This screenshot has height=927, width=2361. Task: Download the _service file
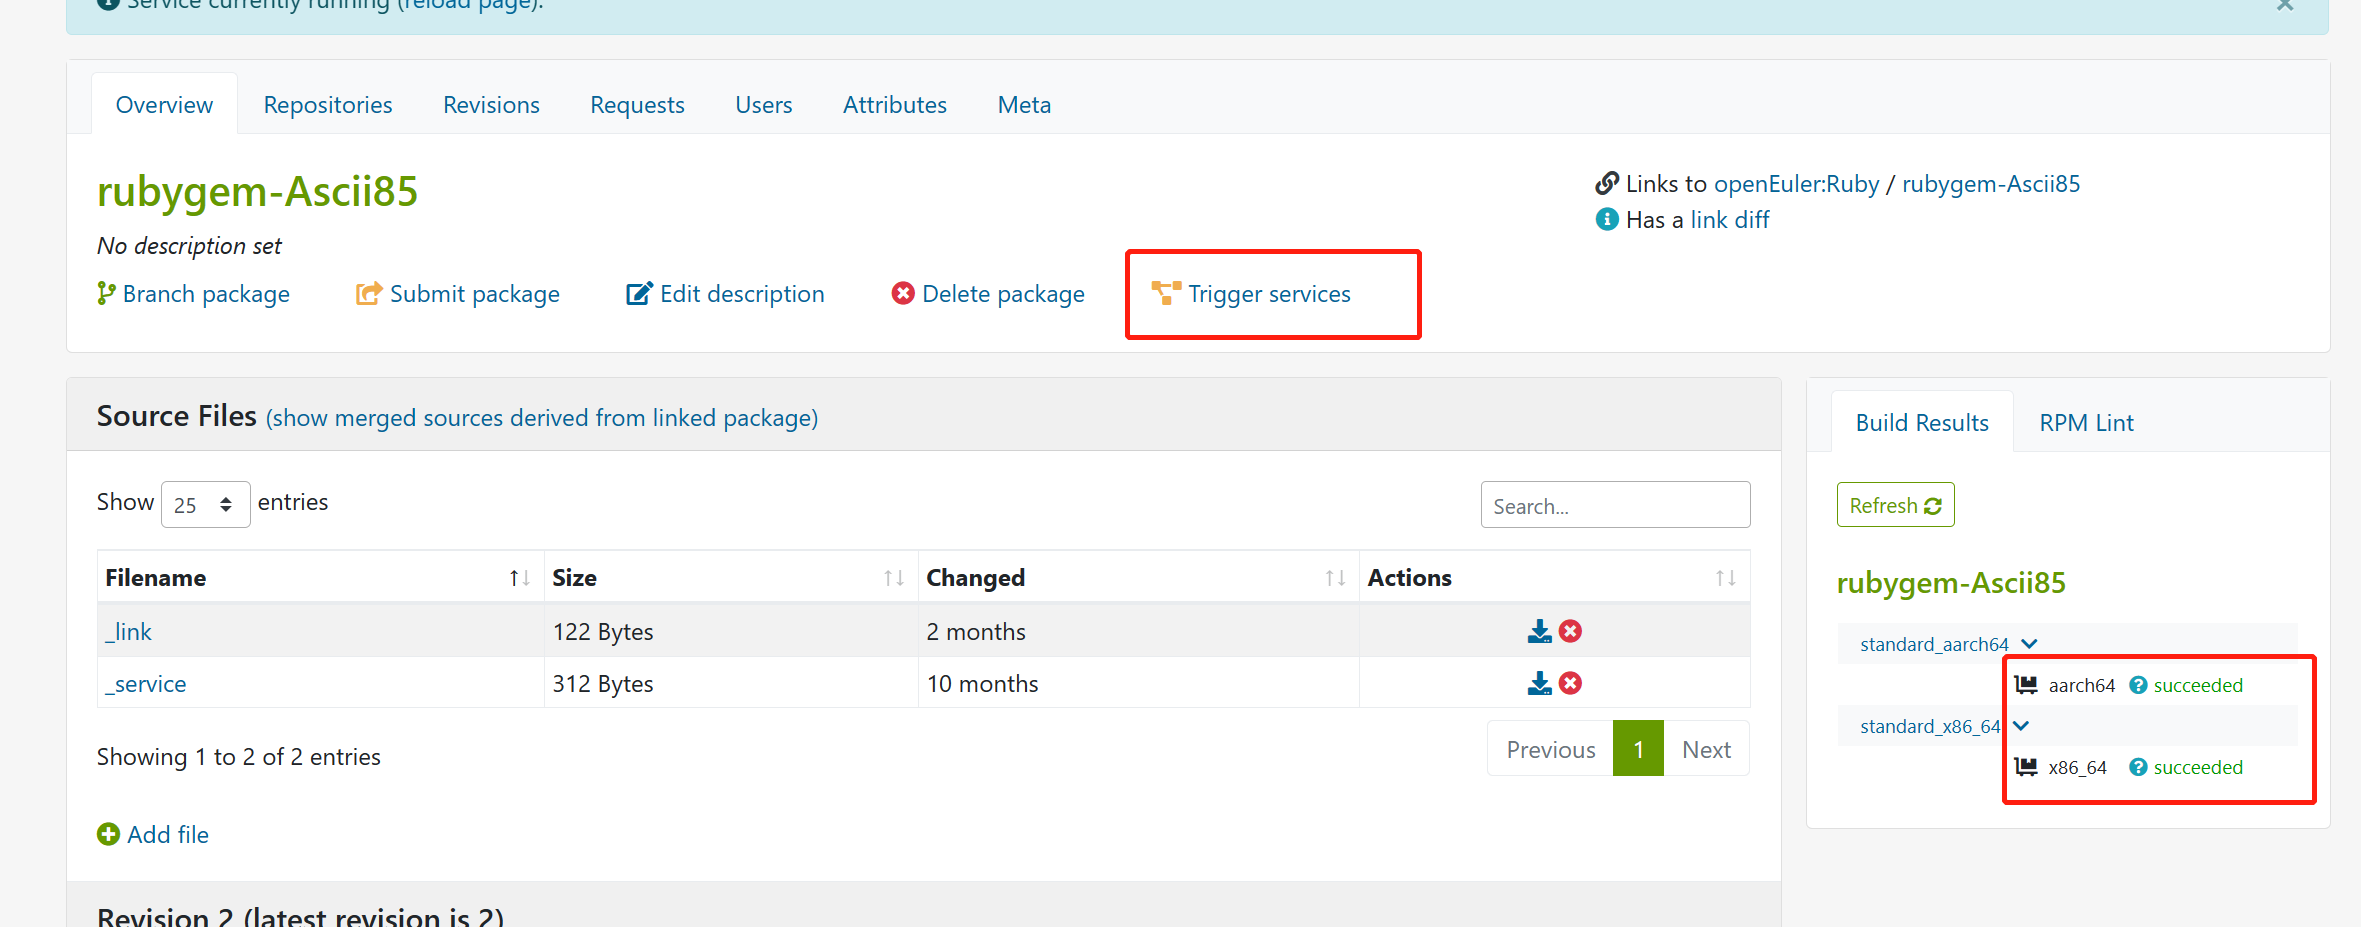[1539, 683]
